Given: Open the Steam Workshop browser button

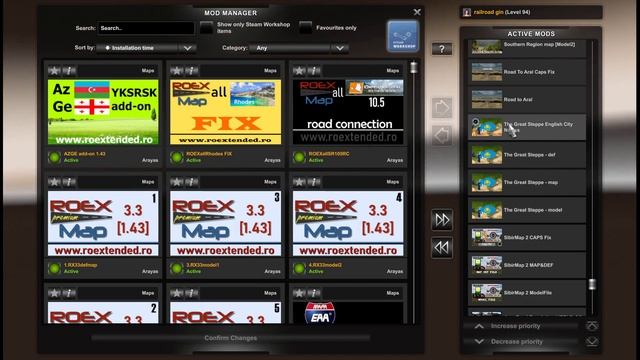Looking at the screenshot, I should coord(403,36).
